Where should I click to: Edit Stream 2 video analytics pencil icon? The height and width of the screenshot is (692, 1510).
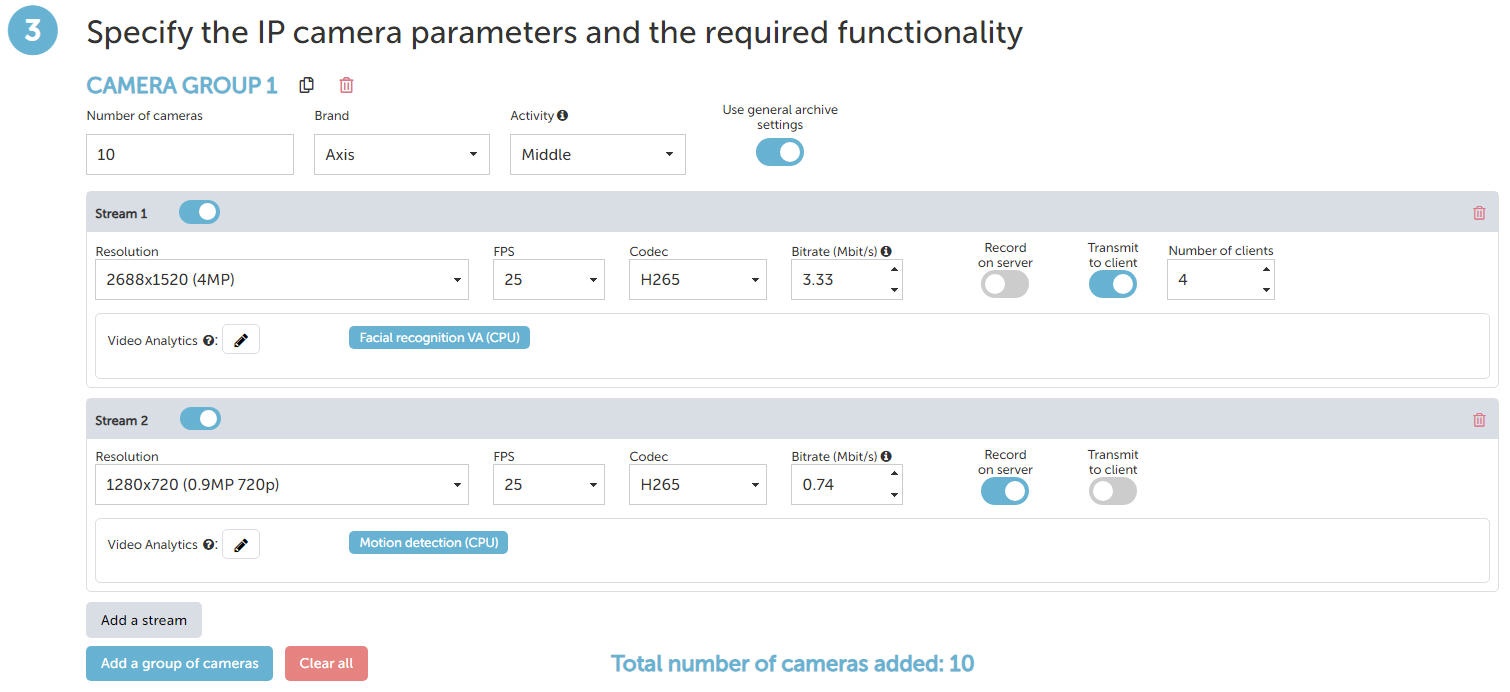(x=240, y=545)
